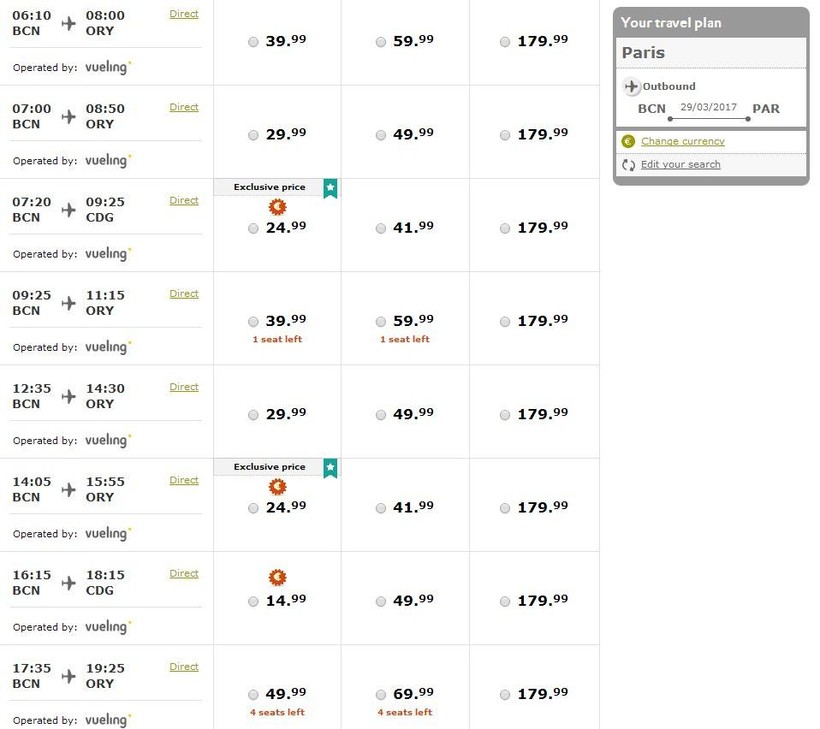Click the Direct link on the 17:35 flight
This screenshot has width=820, height=729.
[x=184, y=667]
